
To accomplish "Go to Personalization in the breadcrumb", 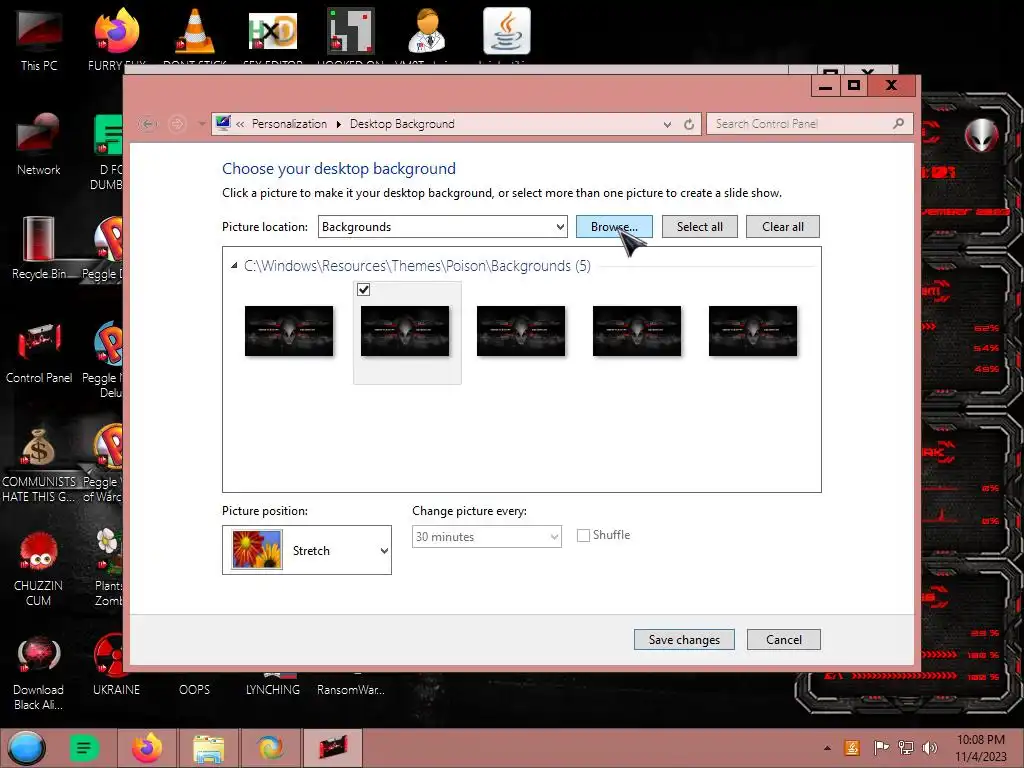I will coord(289,124).
